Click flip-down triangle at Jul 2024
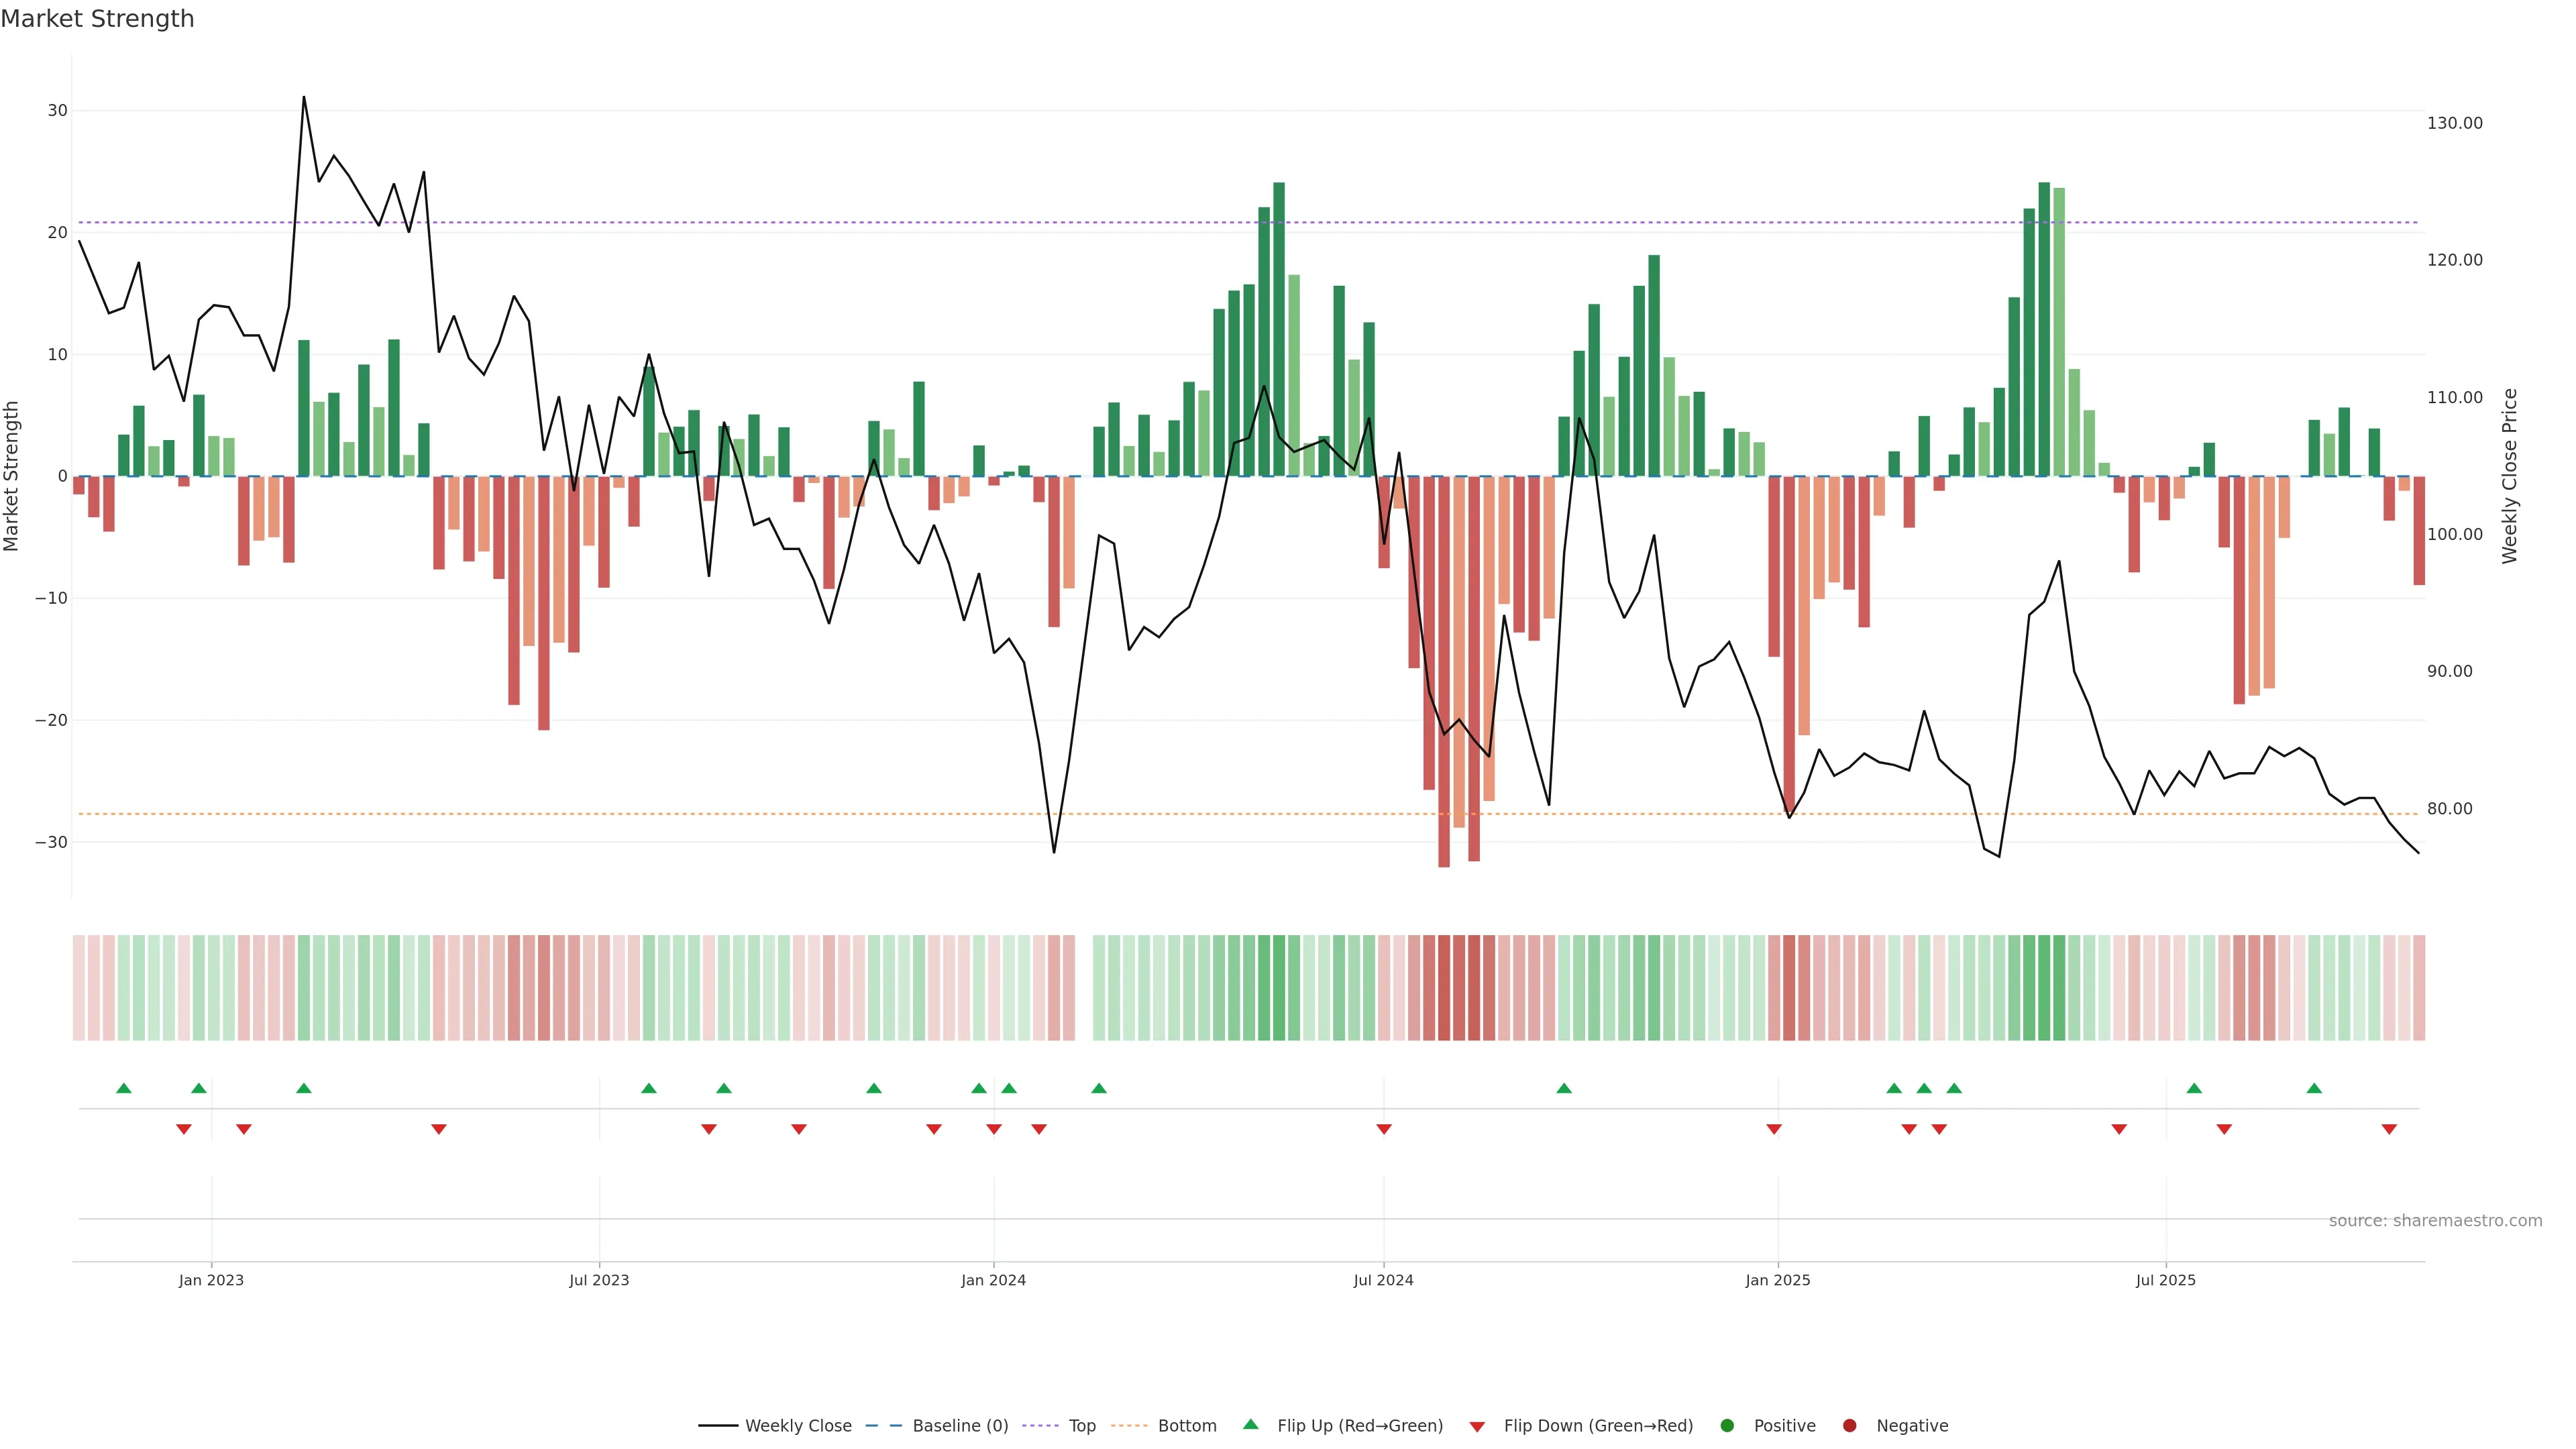 click(1384, 1129)
